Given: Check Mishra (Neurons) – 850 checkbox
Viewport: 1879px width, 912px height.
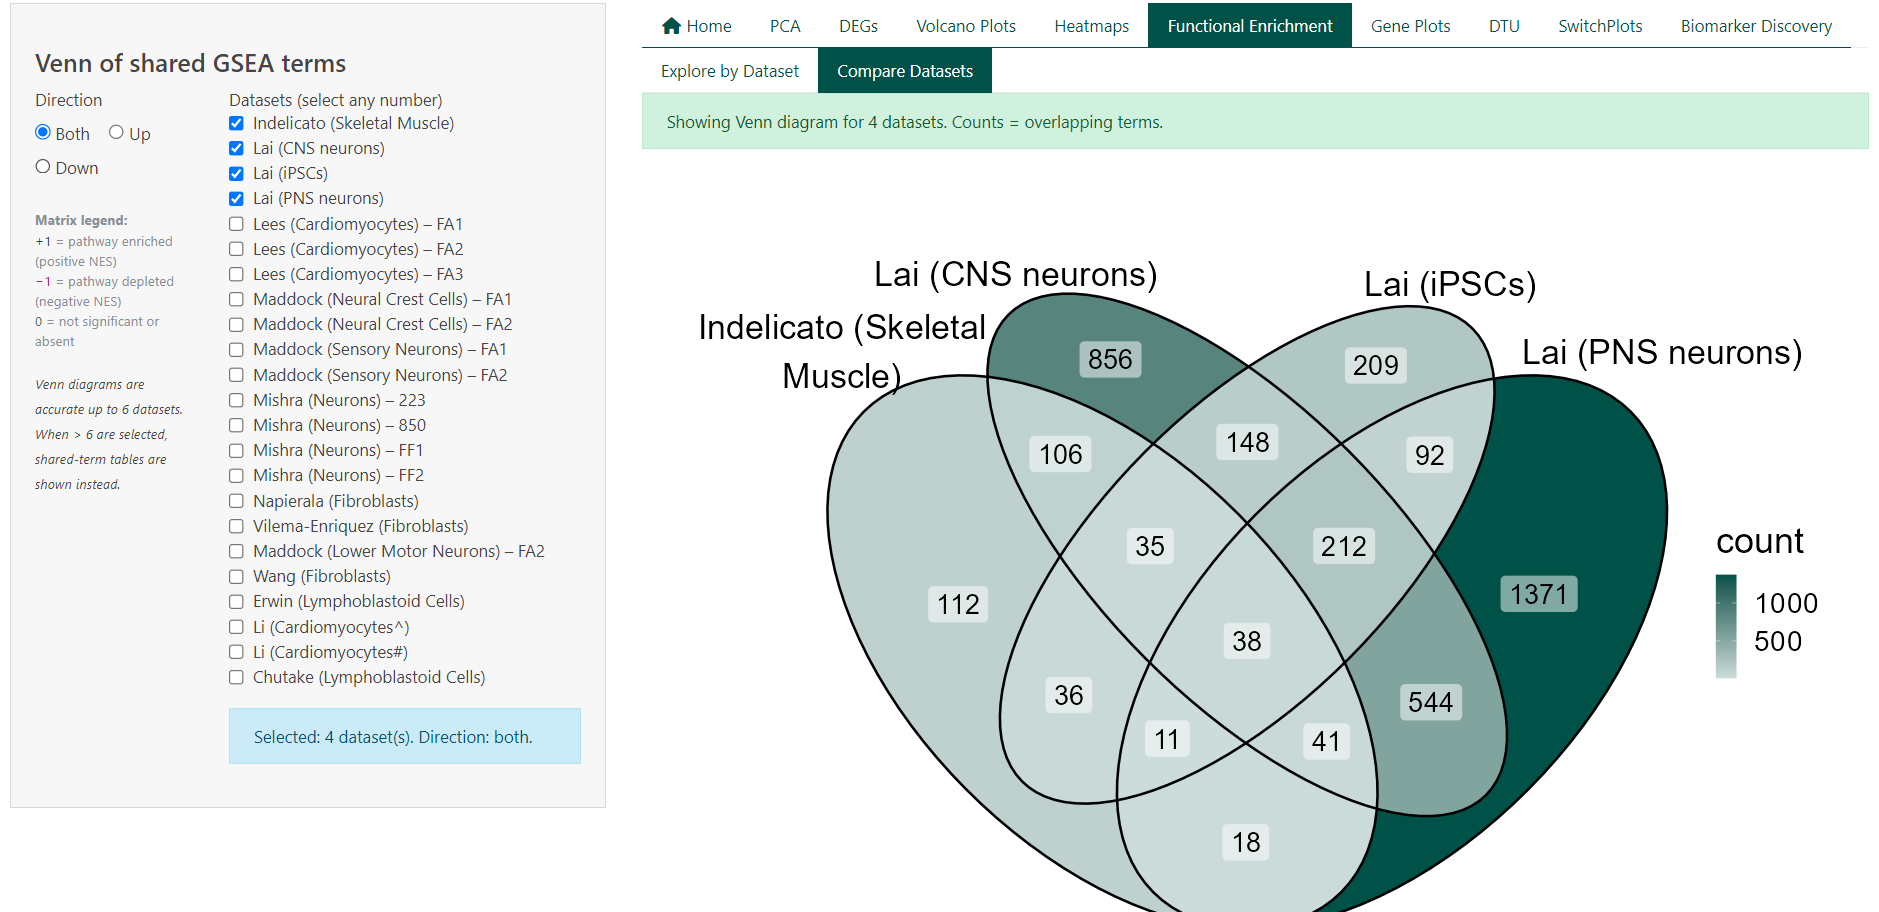Looking at the screenshot, I should coord(236,425).
